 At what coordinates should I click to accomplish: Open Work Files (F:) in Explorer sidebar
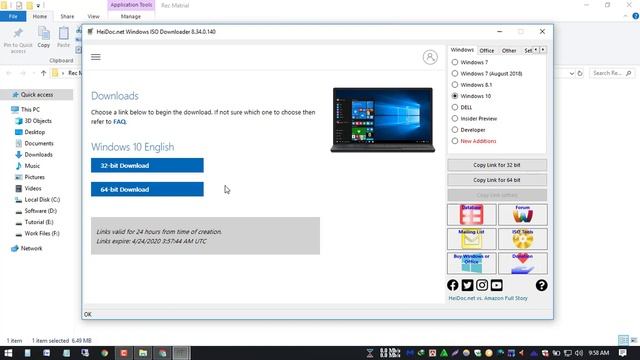pos(42,233)
